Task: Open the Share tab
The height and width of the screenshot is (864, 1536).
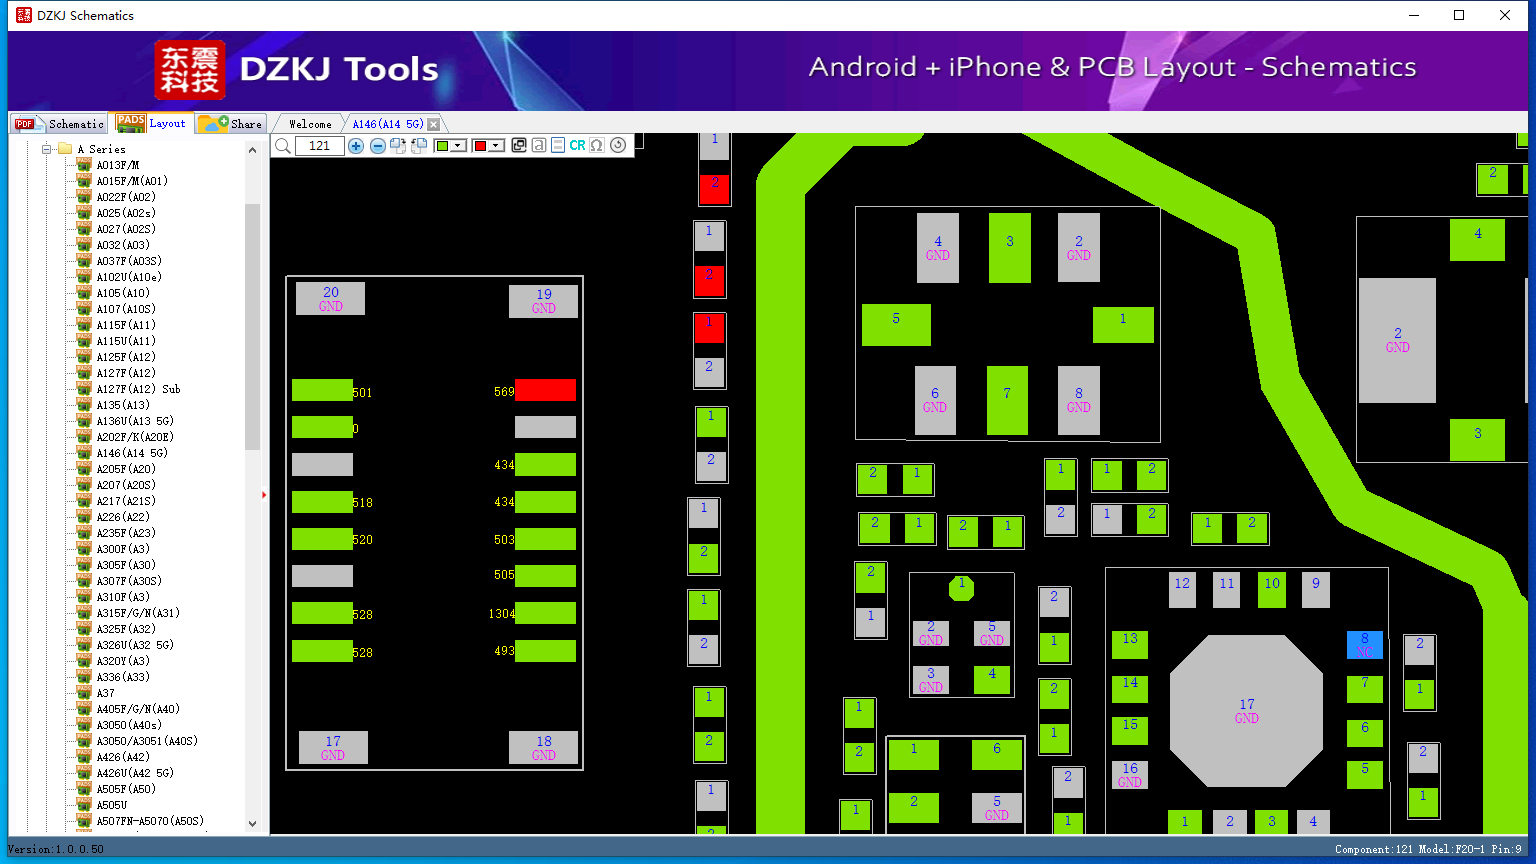Action: click(x=230, y=124)
